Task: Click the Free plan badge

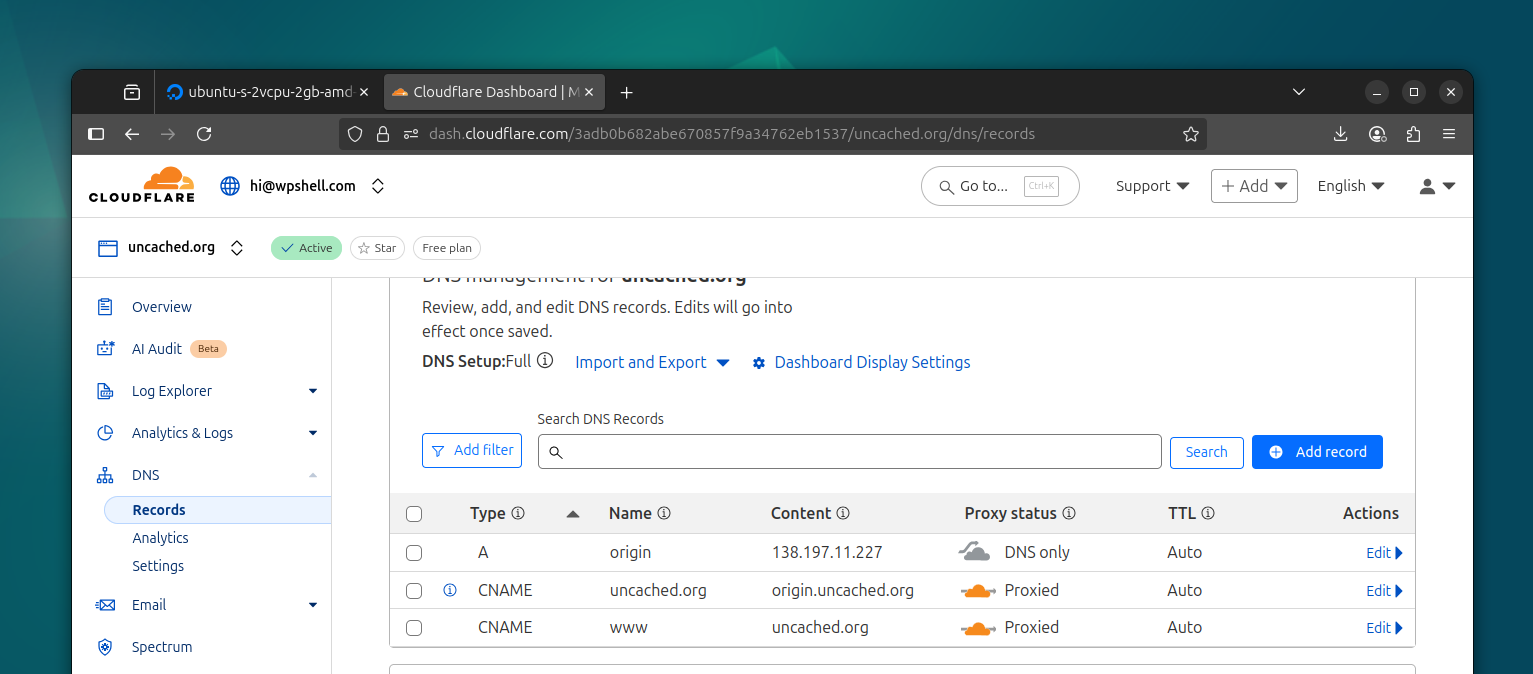Action: click(x=447, y=248)
